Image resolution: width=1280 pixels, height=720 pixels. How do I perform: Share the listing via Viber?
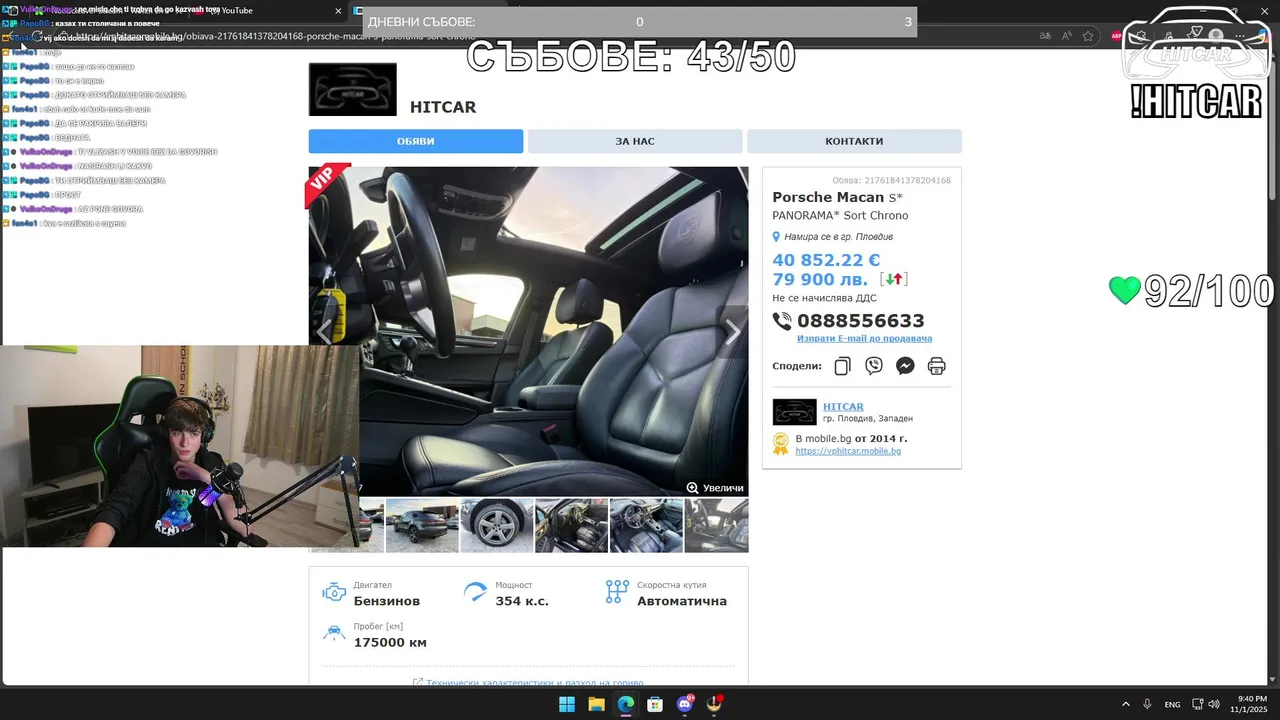pyautogui.click(x=874, y=366)
